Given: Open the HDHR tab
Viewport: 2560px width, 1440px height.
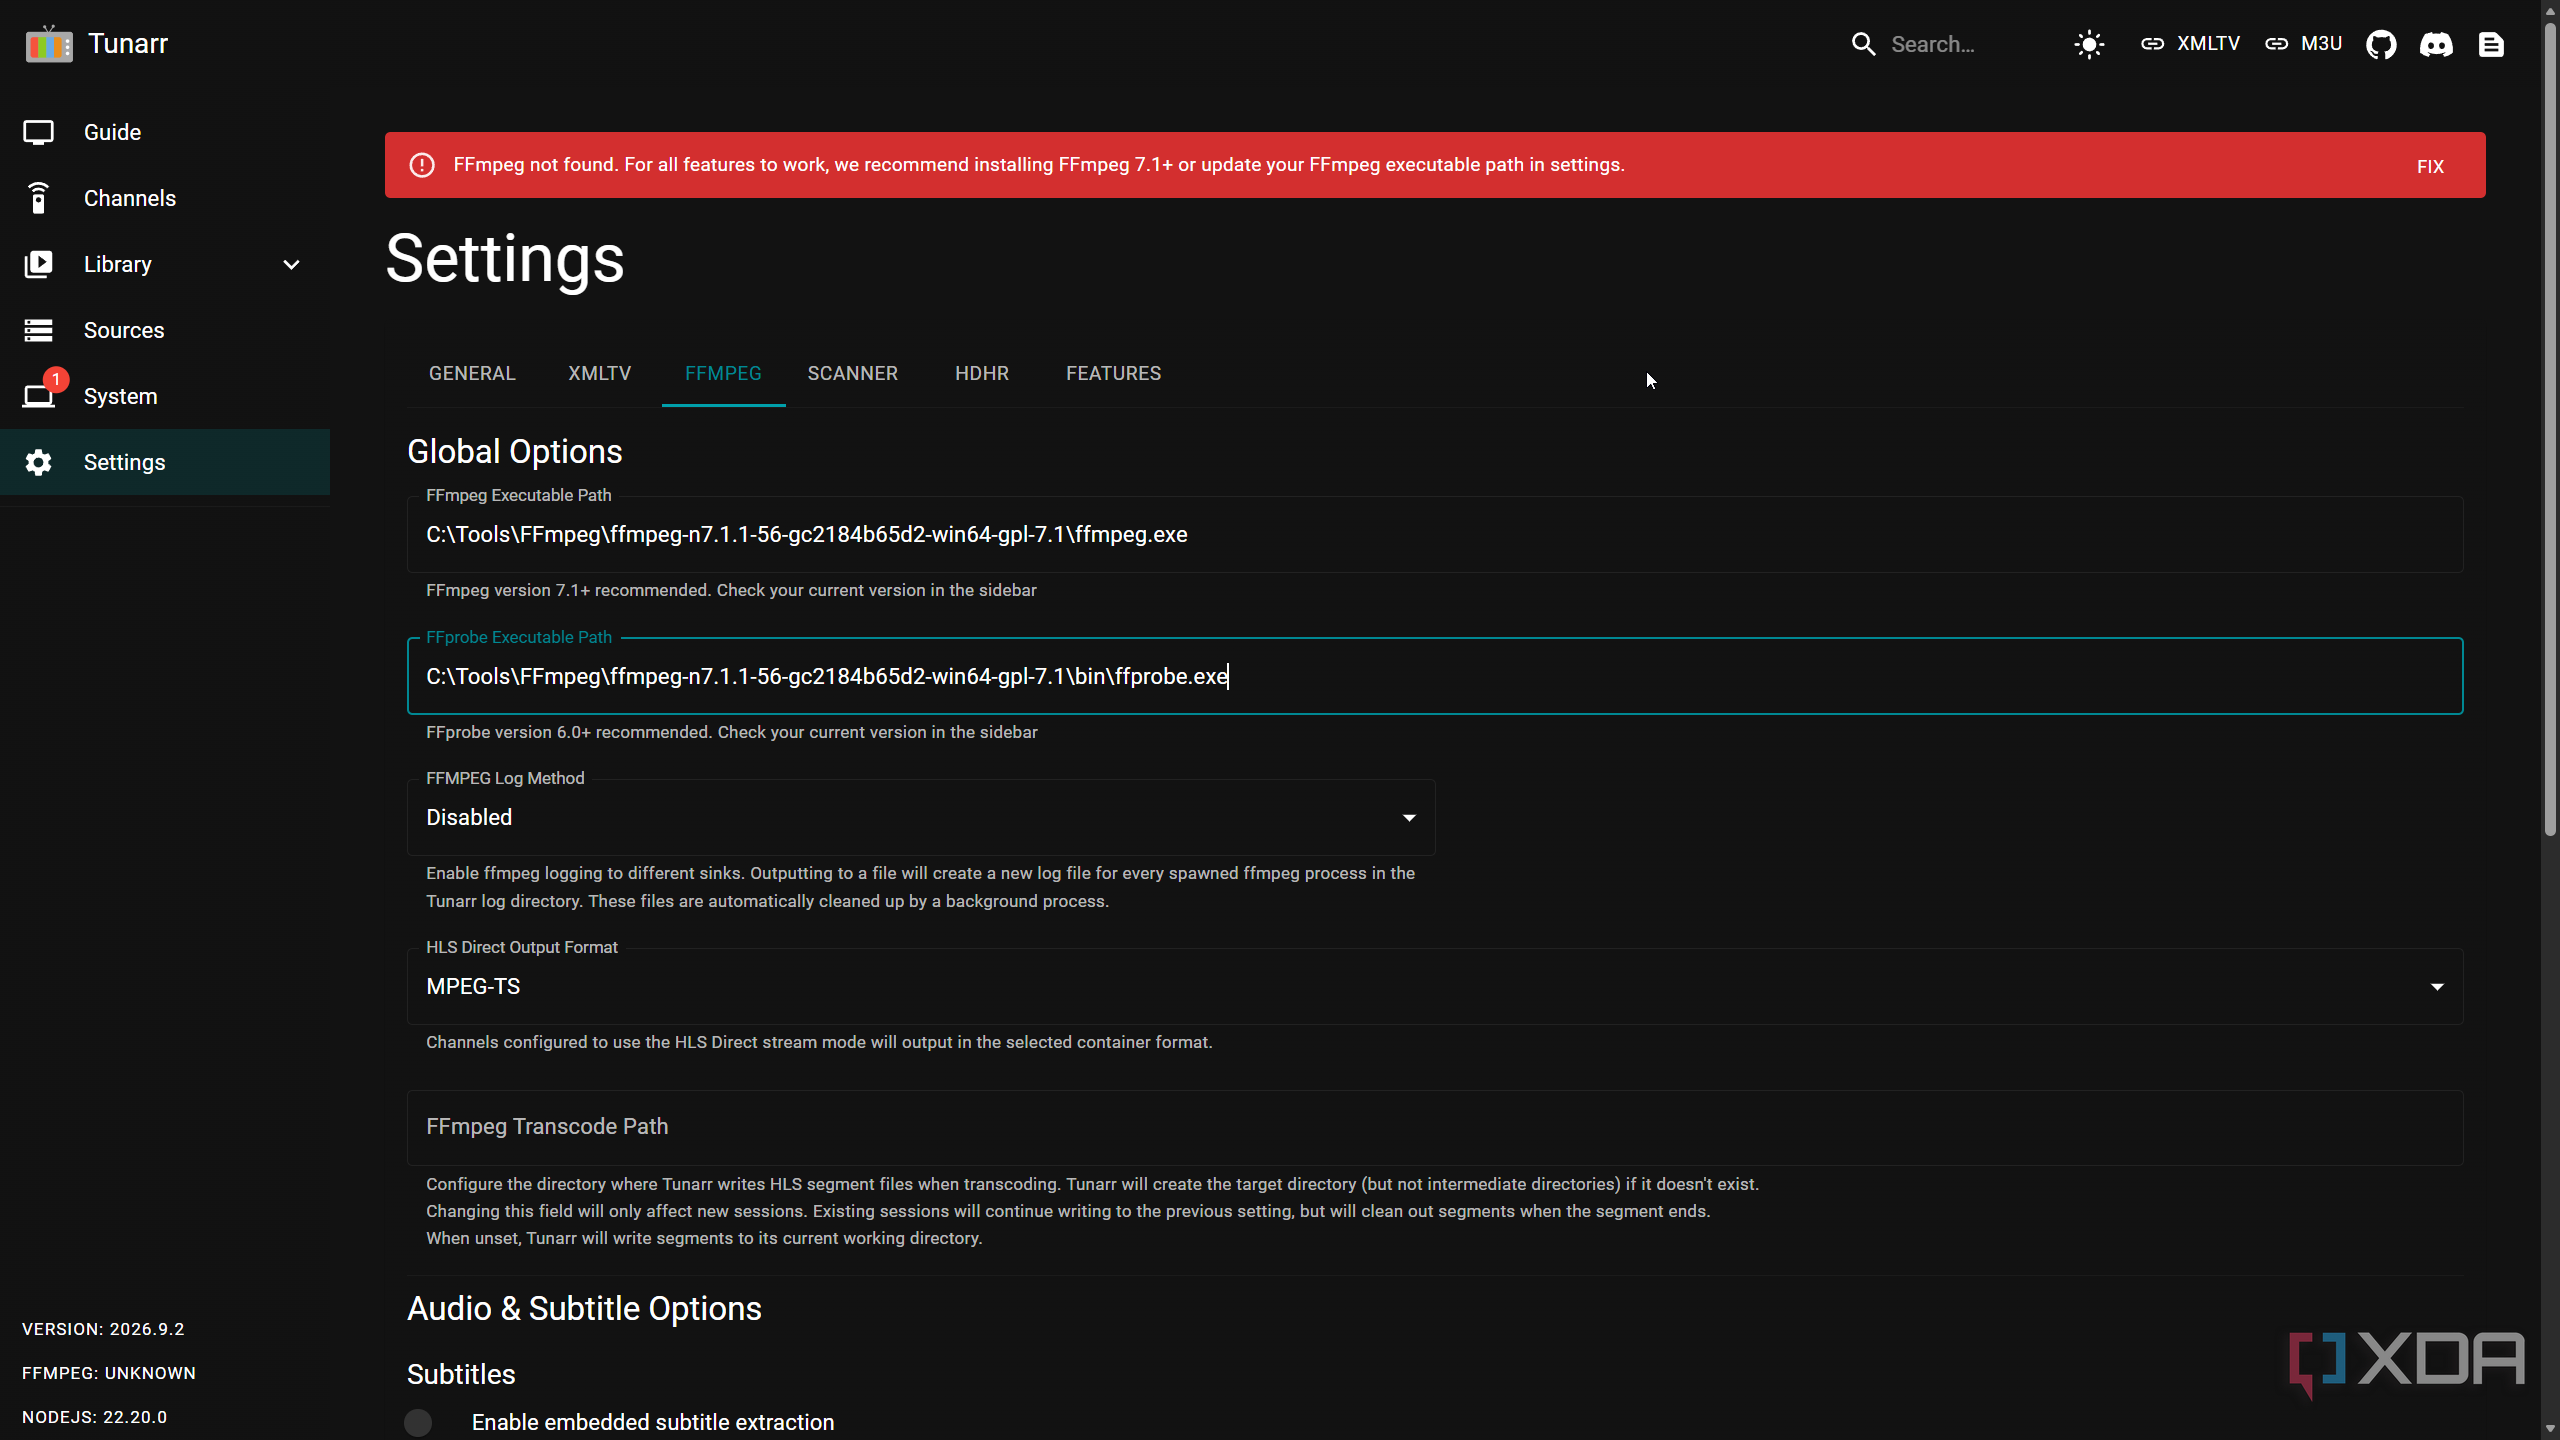Looking at the screenshot, I should tap(982, 373).
